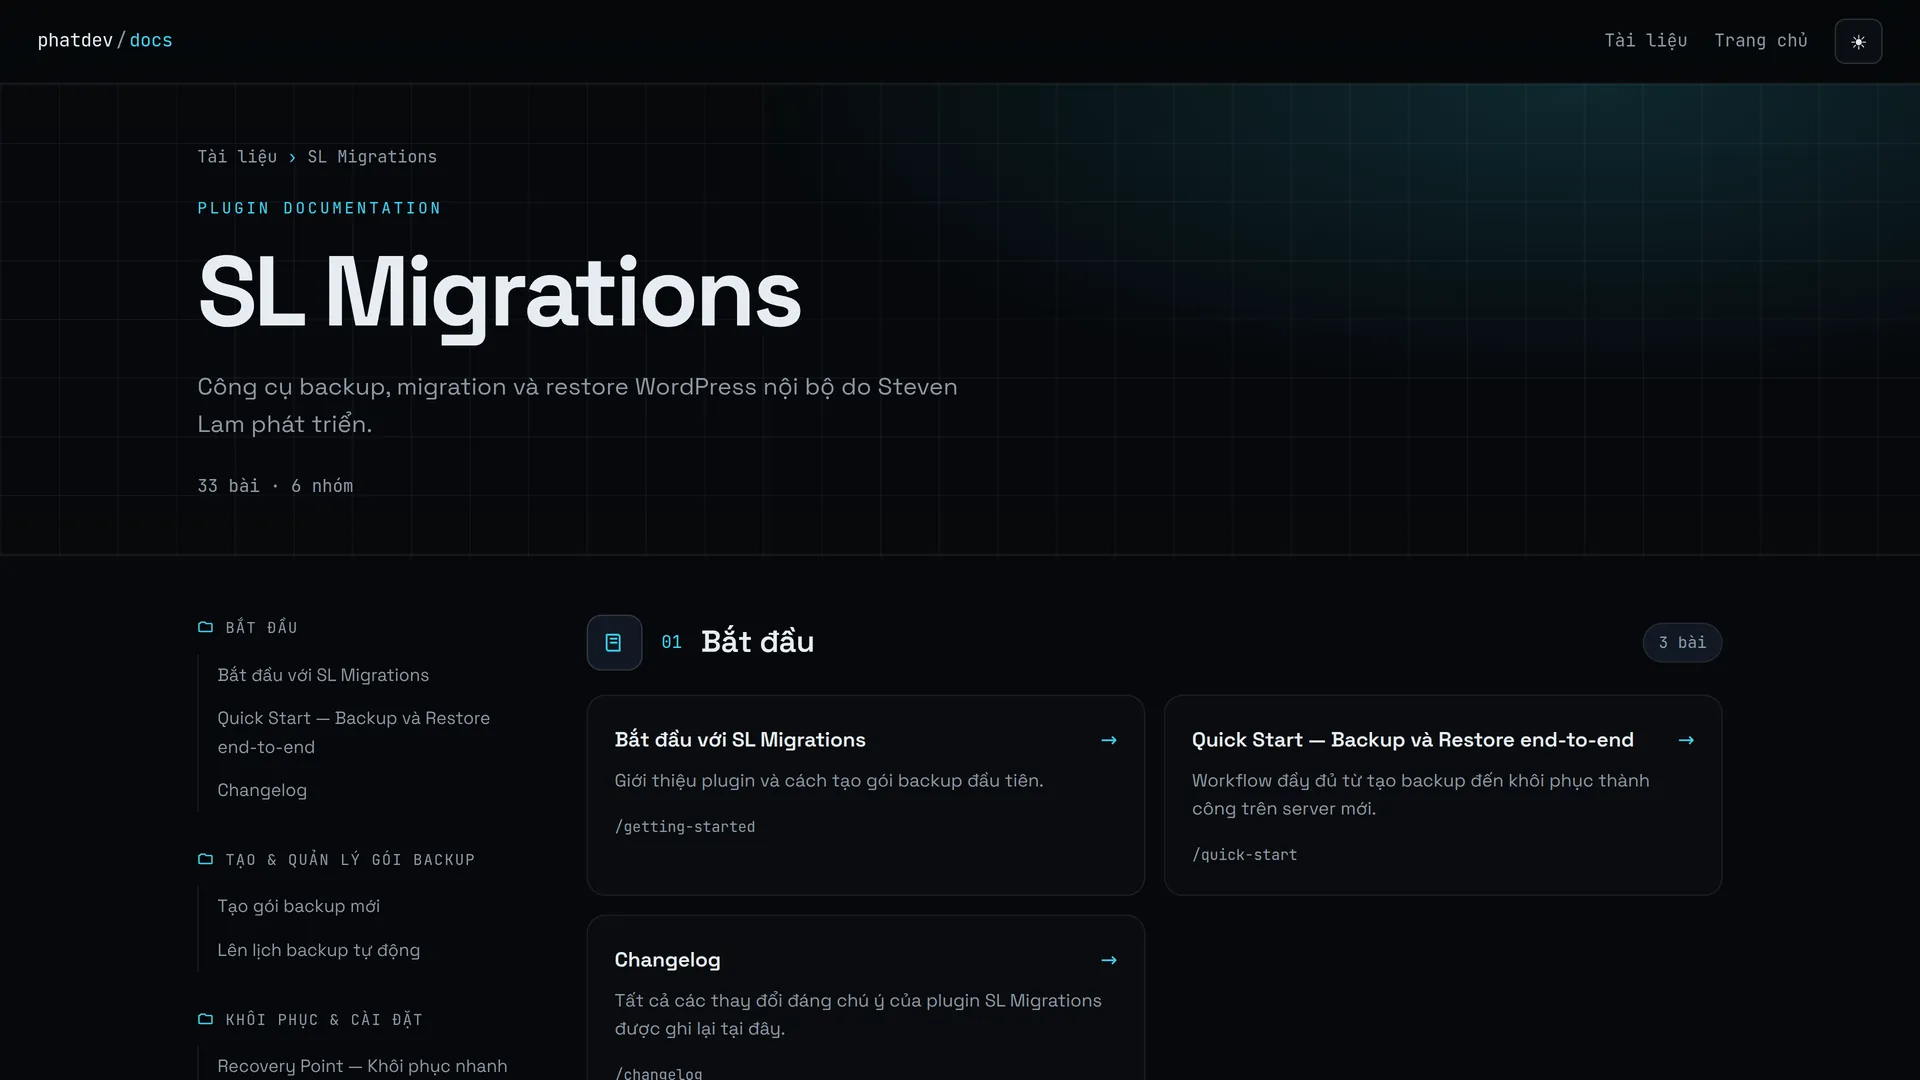This screenshot has width=1920, height=1080.
Task: Open sidebar link Tạo gói backup mới
Action: pyautogui.click(x=298, y=906)
